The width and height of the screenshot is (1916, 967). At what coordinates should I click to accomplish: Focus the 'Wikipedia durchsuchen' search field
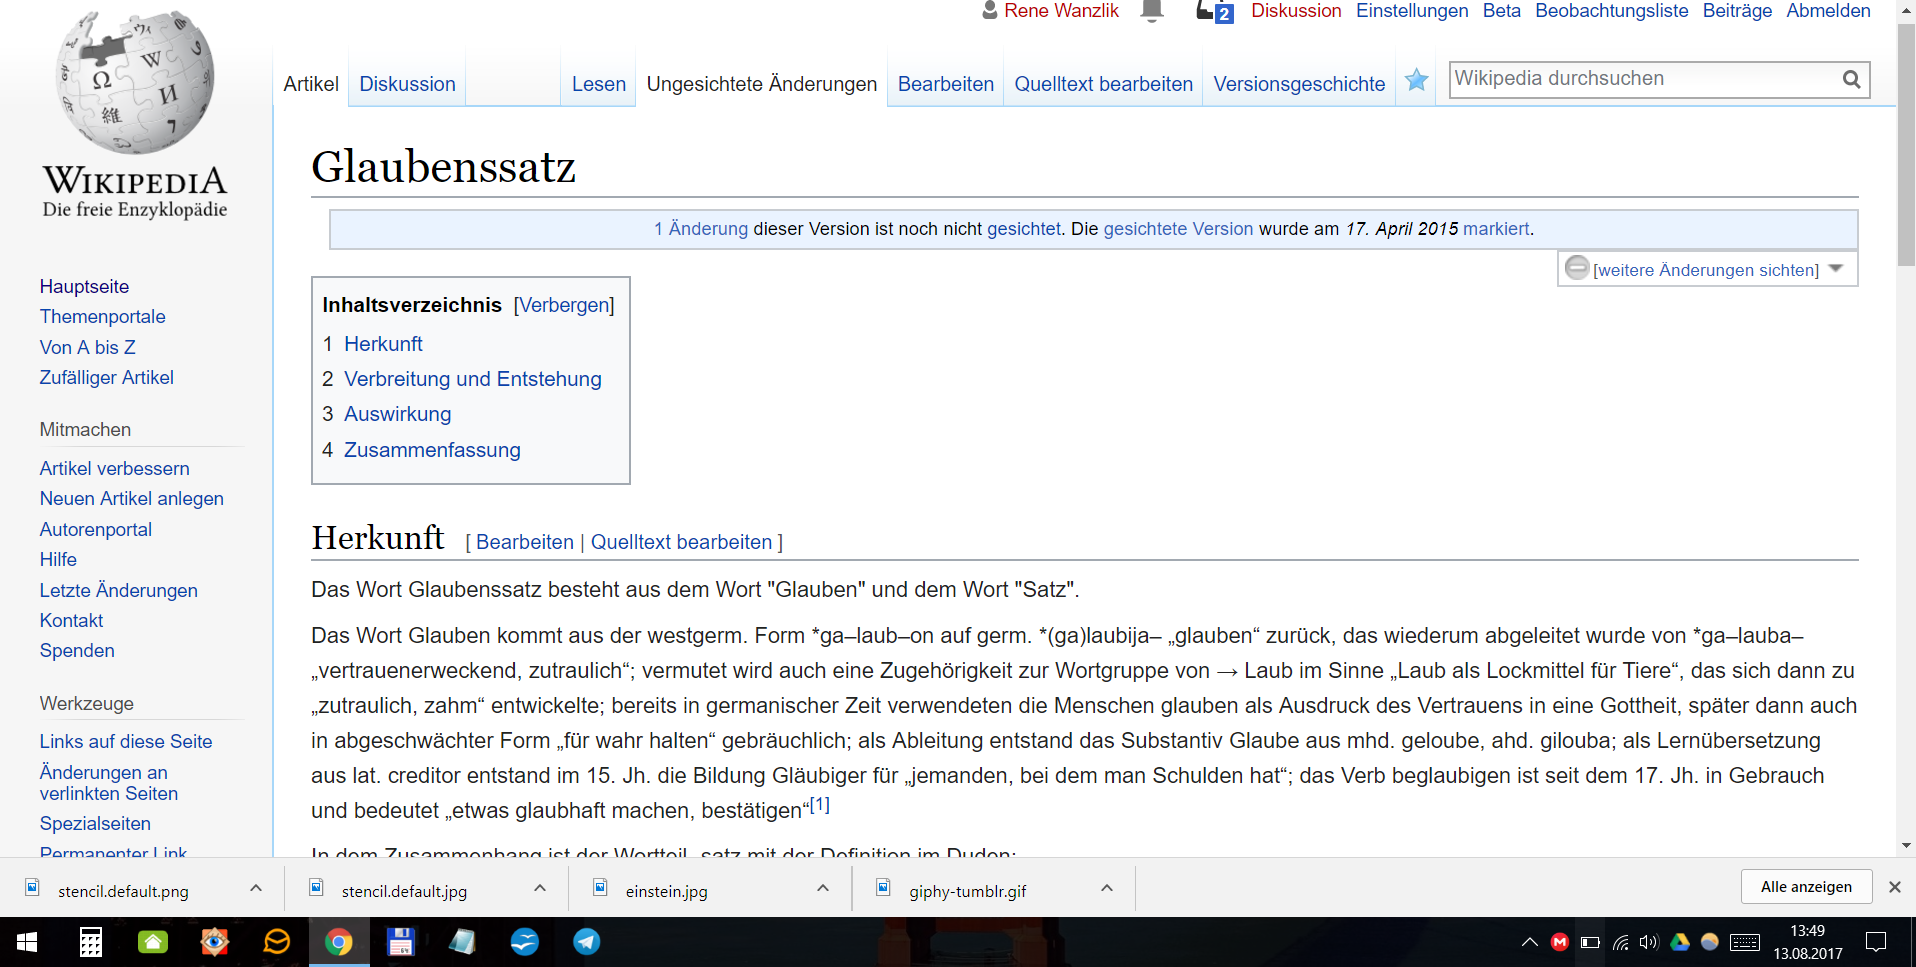(x=1640, y=79)
